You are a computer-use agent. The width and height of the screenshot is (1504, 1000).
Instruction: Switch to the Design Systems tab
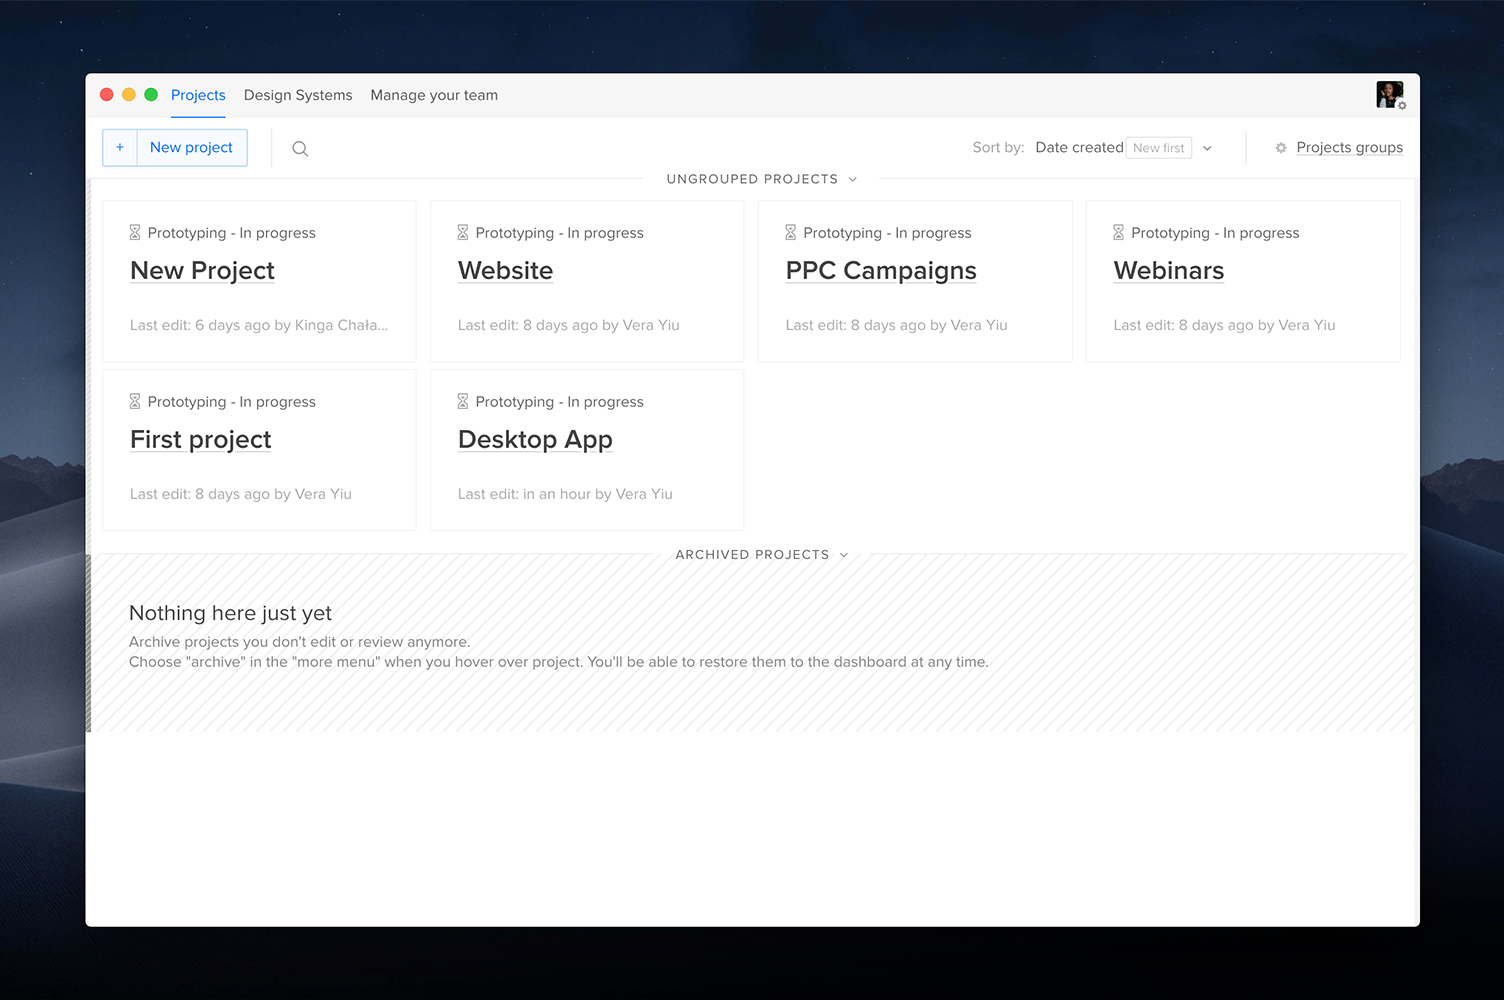coord(297,95)
